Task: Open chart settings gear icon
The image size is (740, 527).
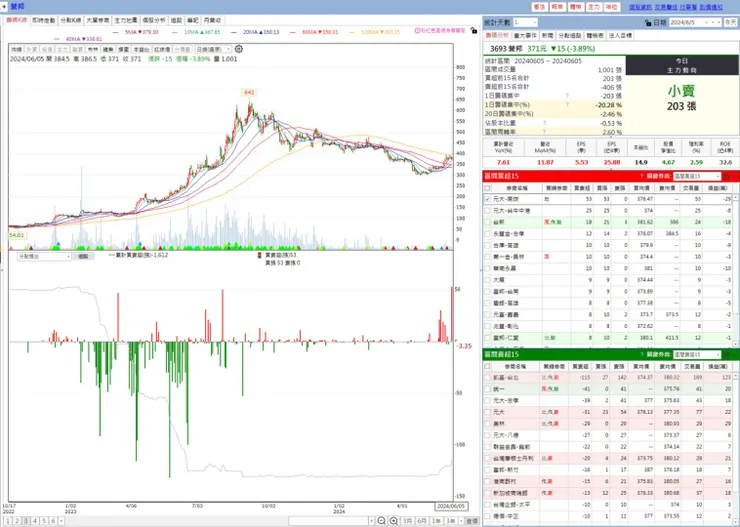Action: tap(239, 49)
